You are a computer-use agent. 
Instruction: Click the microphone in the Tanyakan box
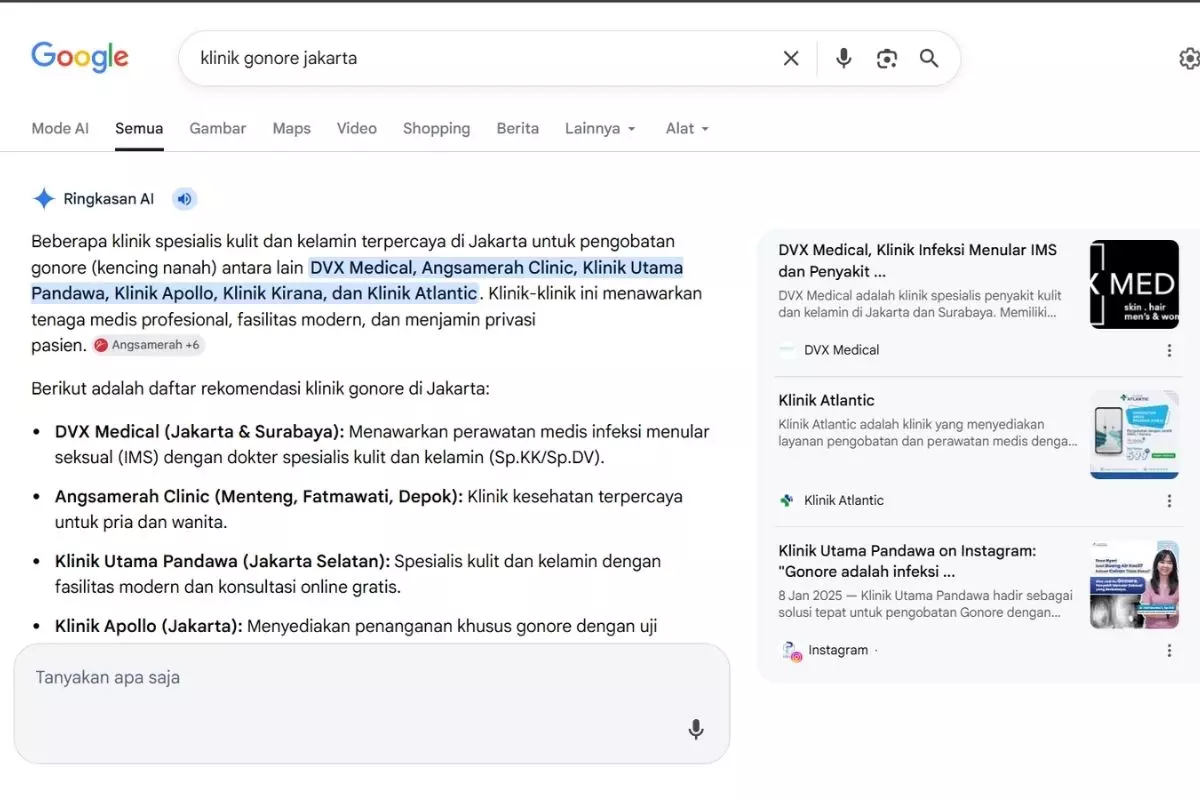pyautogui.click(x=696, y=730)
